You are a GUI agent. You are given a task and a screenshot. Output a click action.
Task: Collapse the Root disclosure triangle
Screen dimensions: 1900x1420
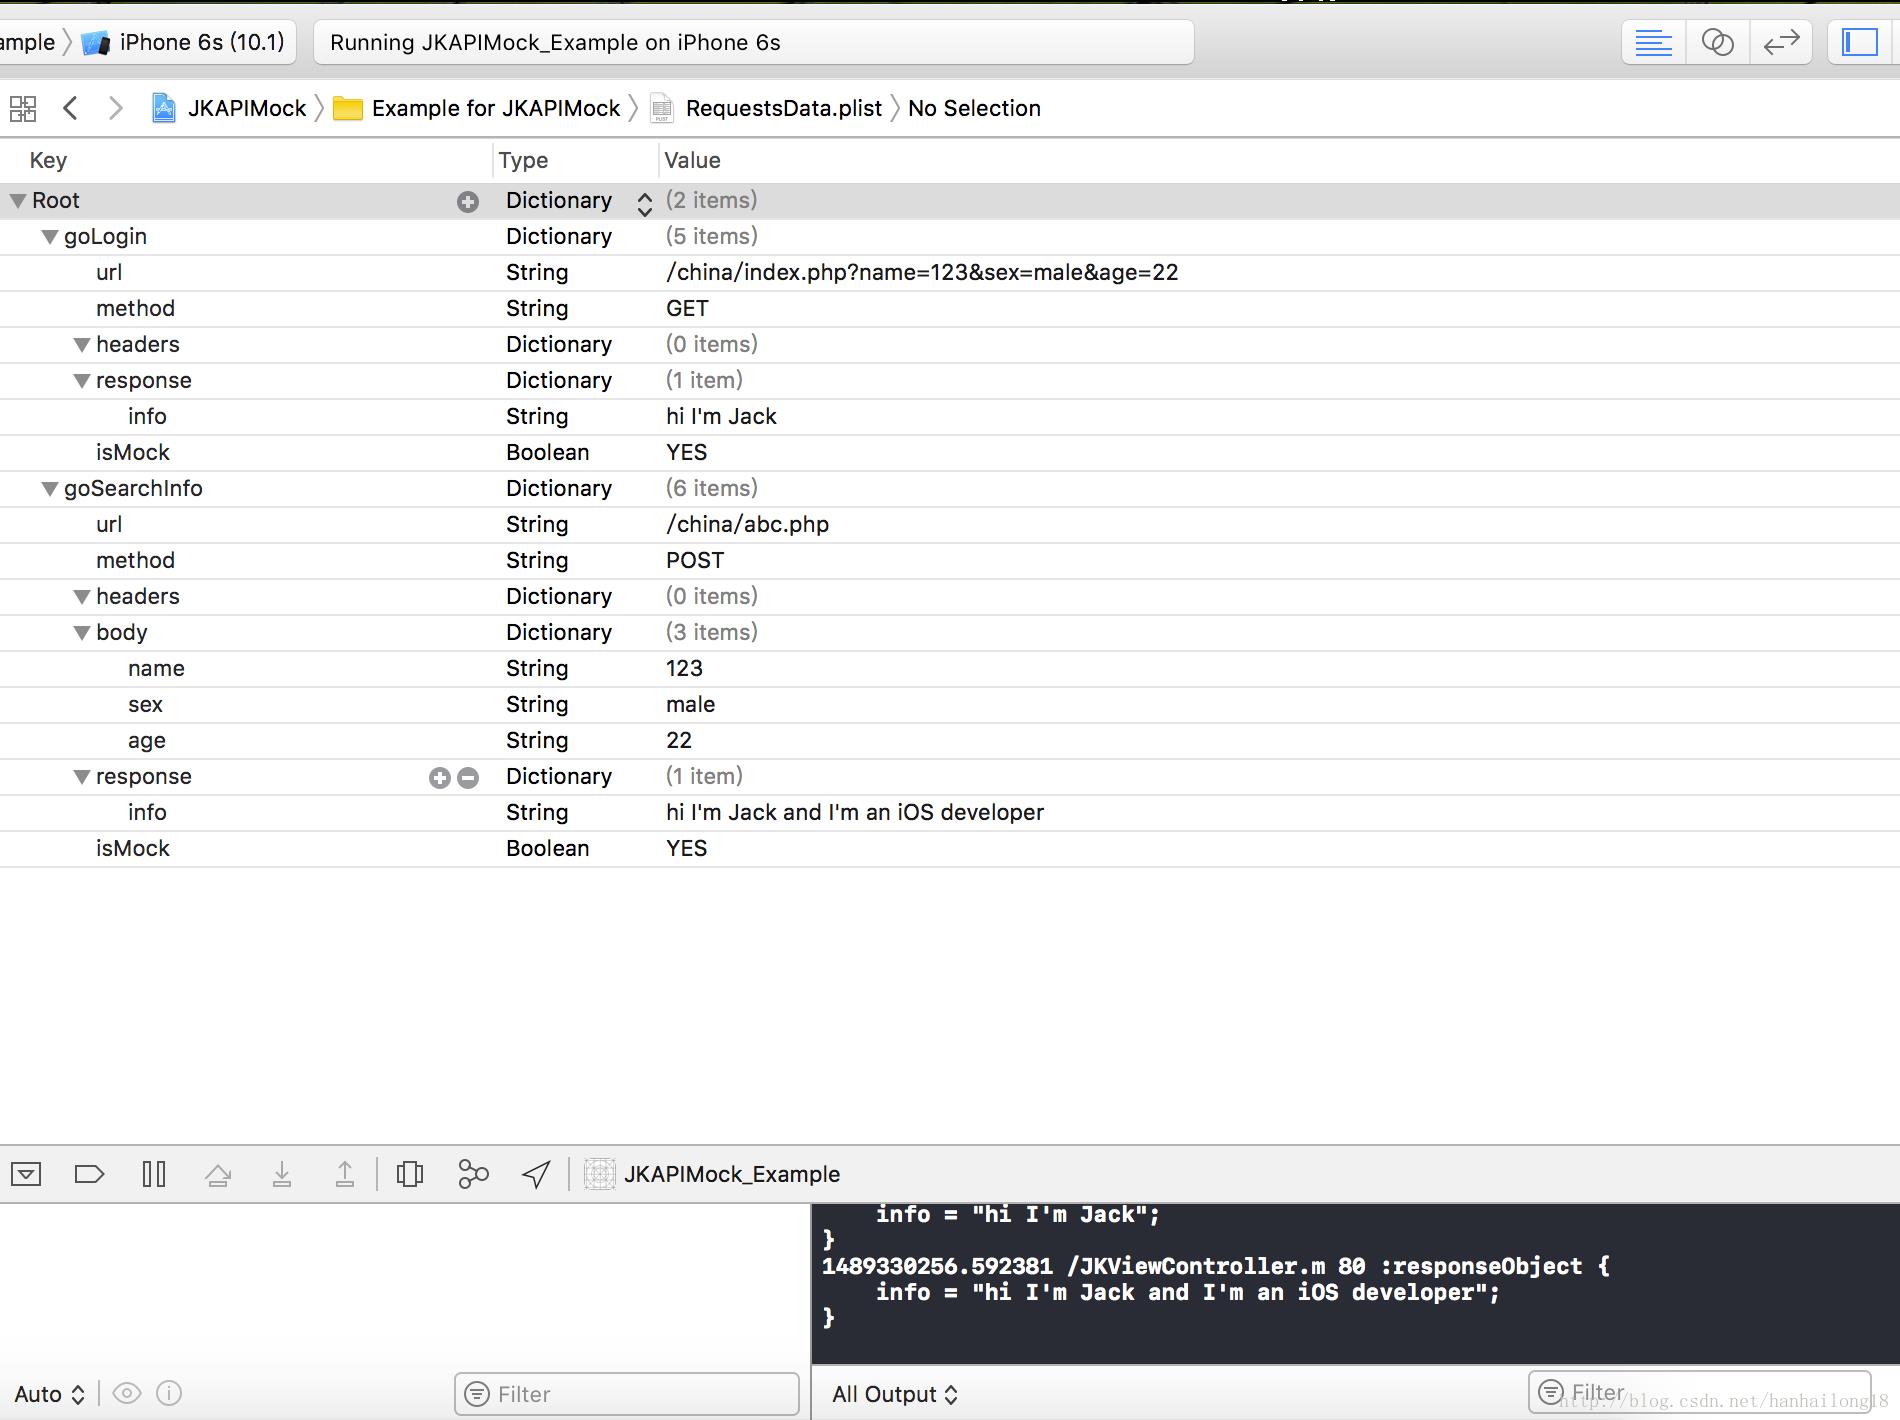click(x=18, y=201)
